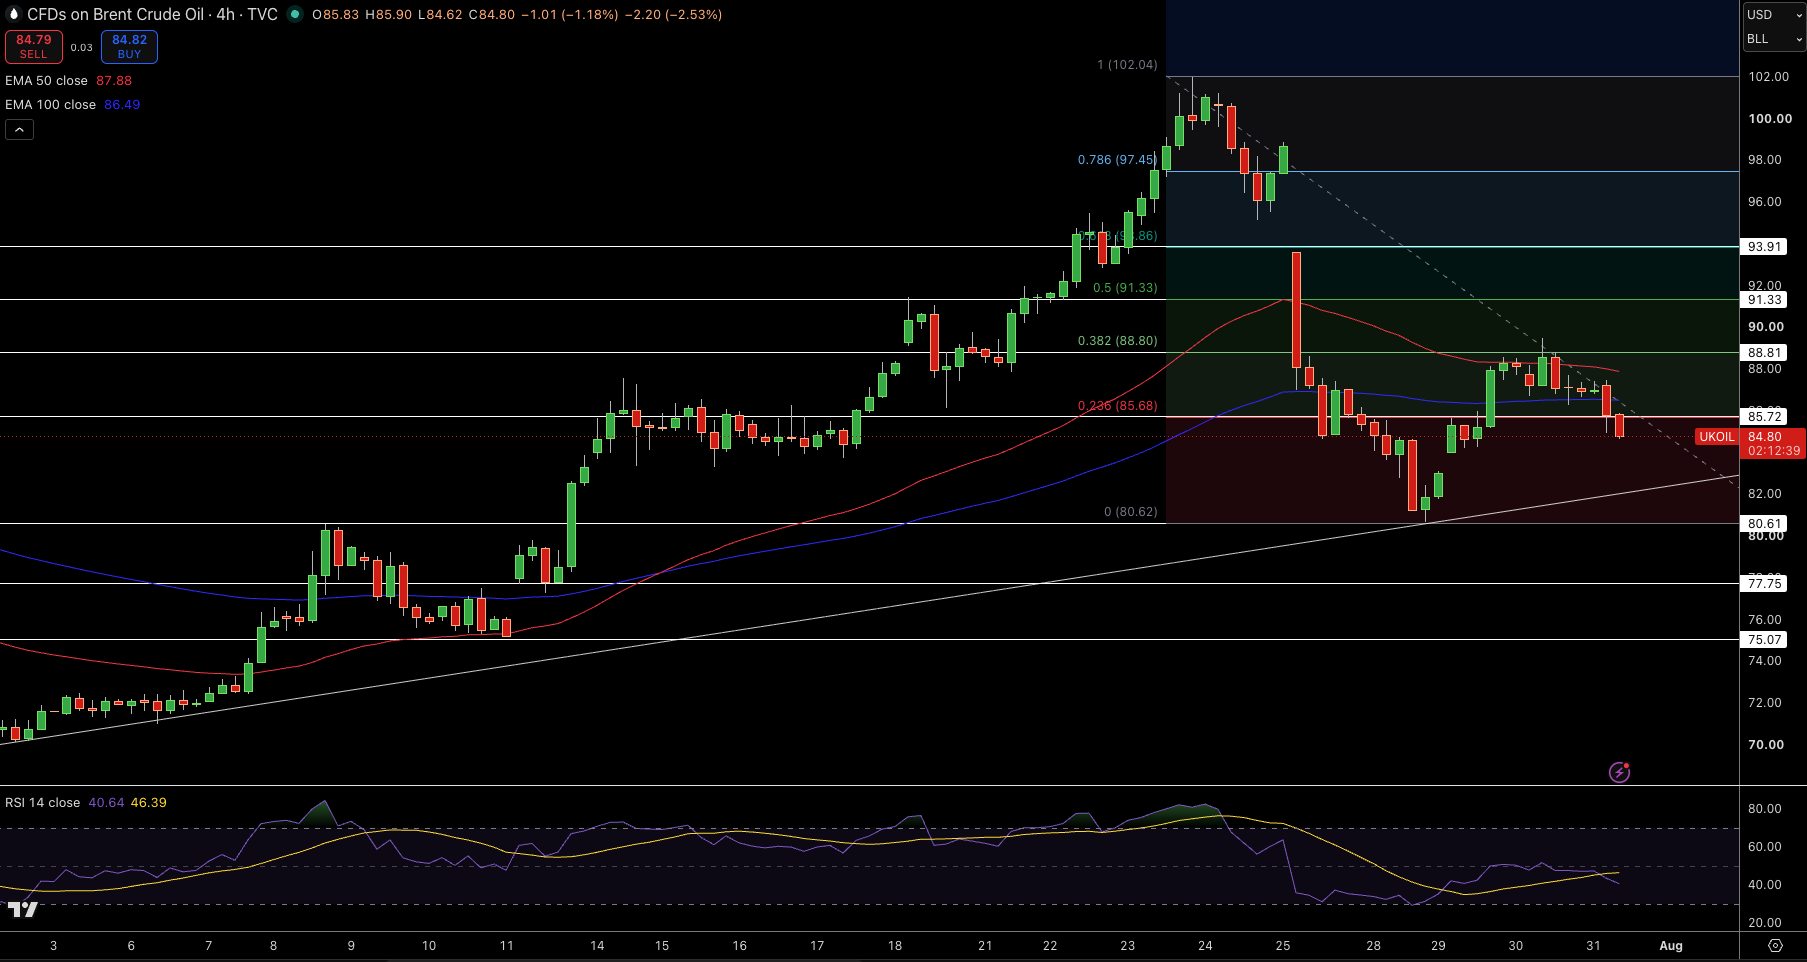Click the SELL 84.79 button

point(34,47)
